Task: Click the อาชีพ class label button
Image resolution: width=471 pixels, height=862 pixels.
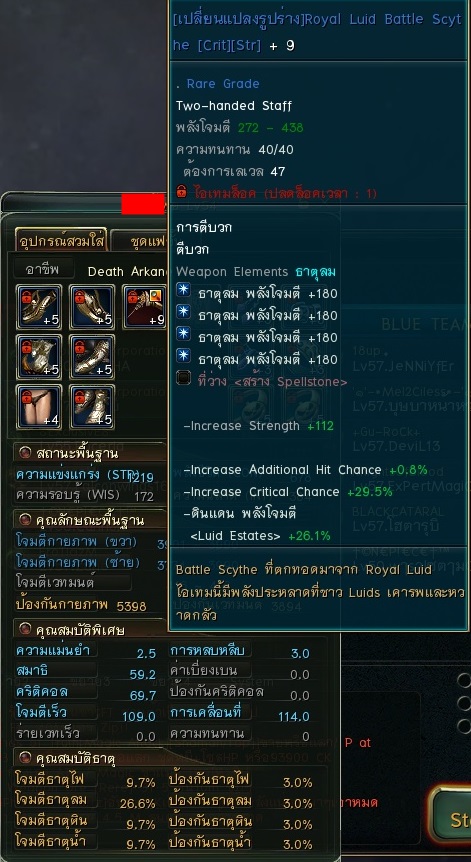Action: pos(42,269)
